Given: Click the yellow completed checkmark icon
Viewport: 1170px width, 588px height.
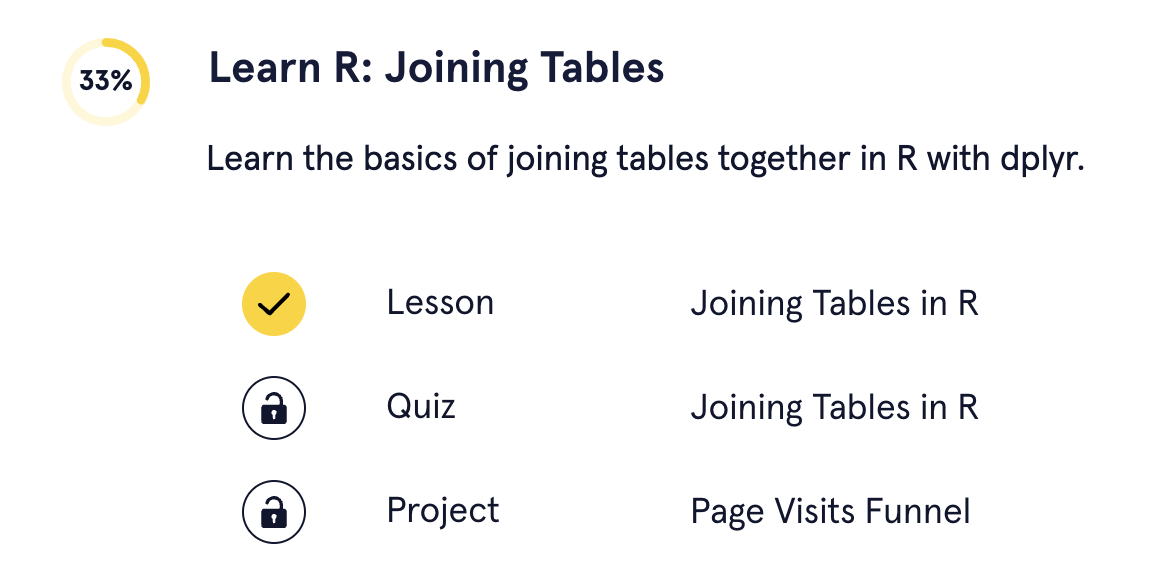Looking at the screenshot, I should (x=273, y=303).
